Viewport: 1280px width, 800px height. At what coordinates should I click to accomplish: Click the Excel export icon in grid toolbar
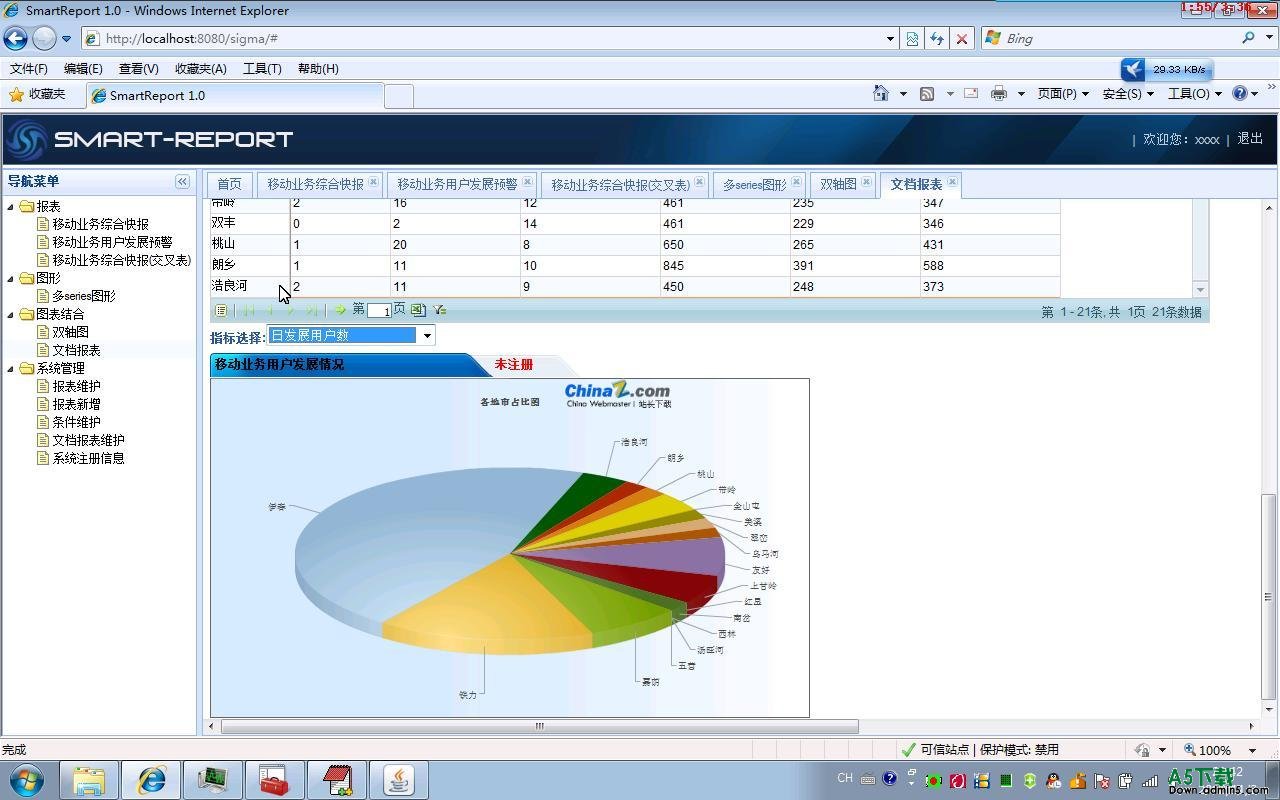pos(418,310)
